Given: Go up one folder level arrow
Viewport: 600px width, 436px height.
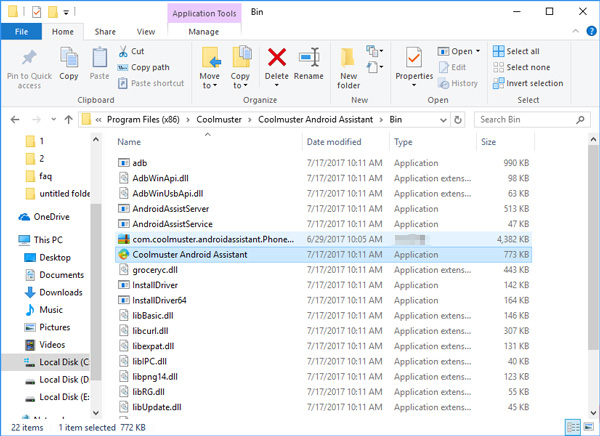Looking at the screenshot, I should (x=68, y=120).
